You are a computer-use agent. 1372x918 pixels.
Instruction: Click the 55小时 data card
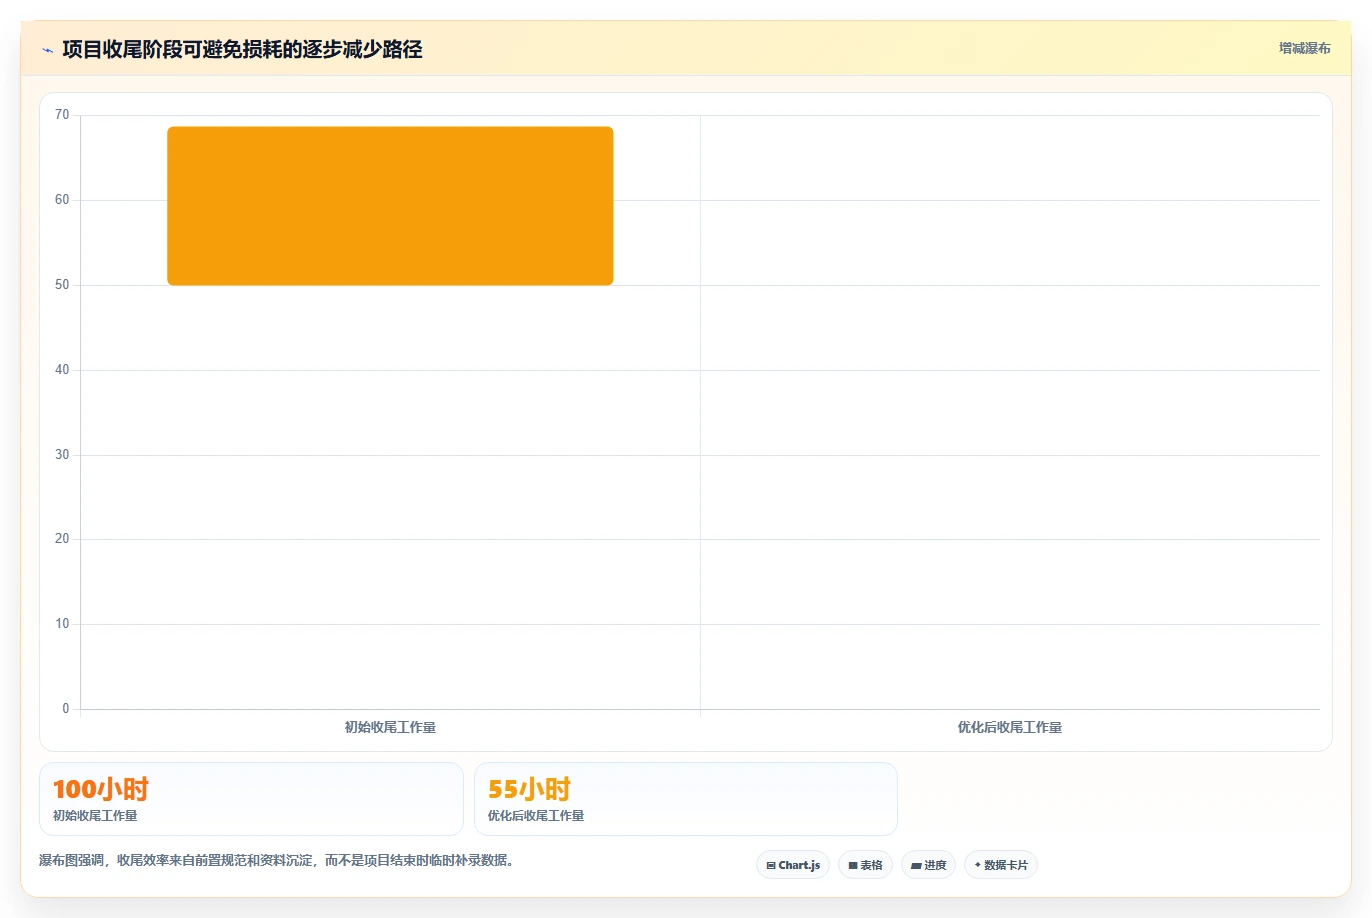click(x=686, y=799)
